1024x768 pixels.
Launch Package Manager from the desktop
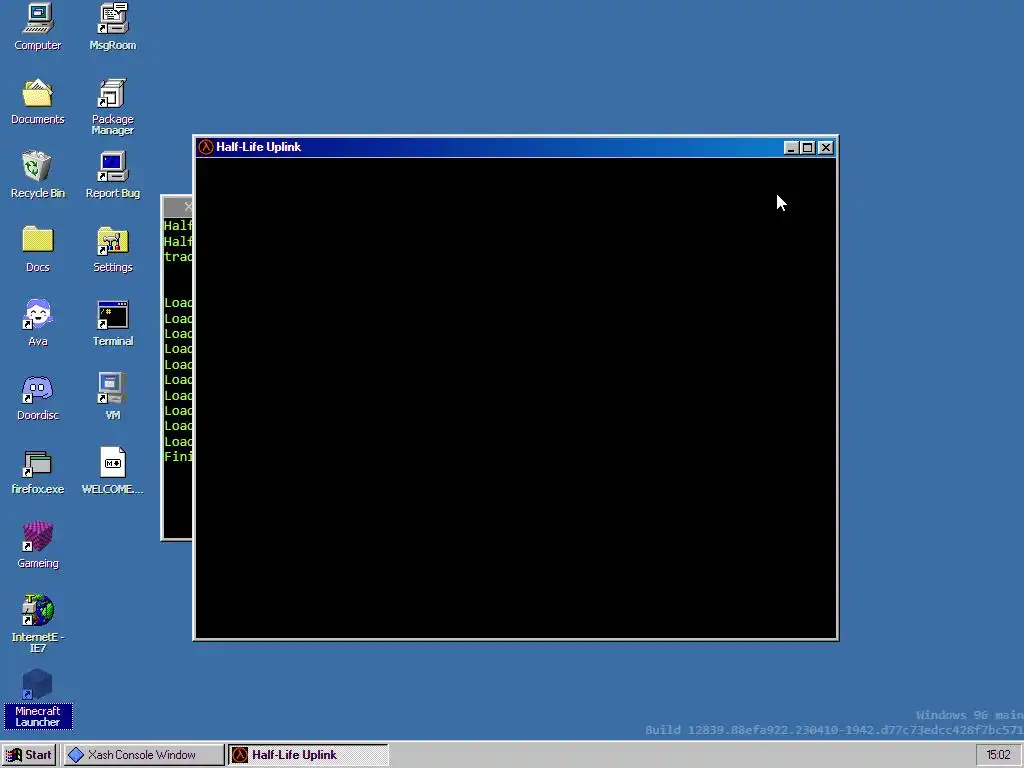point(112,106)
